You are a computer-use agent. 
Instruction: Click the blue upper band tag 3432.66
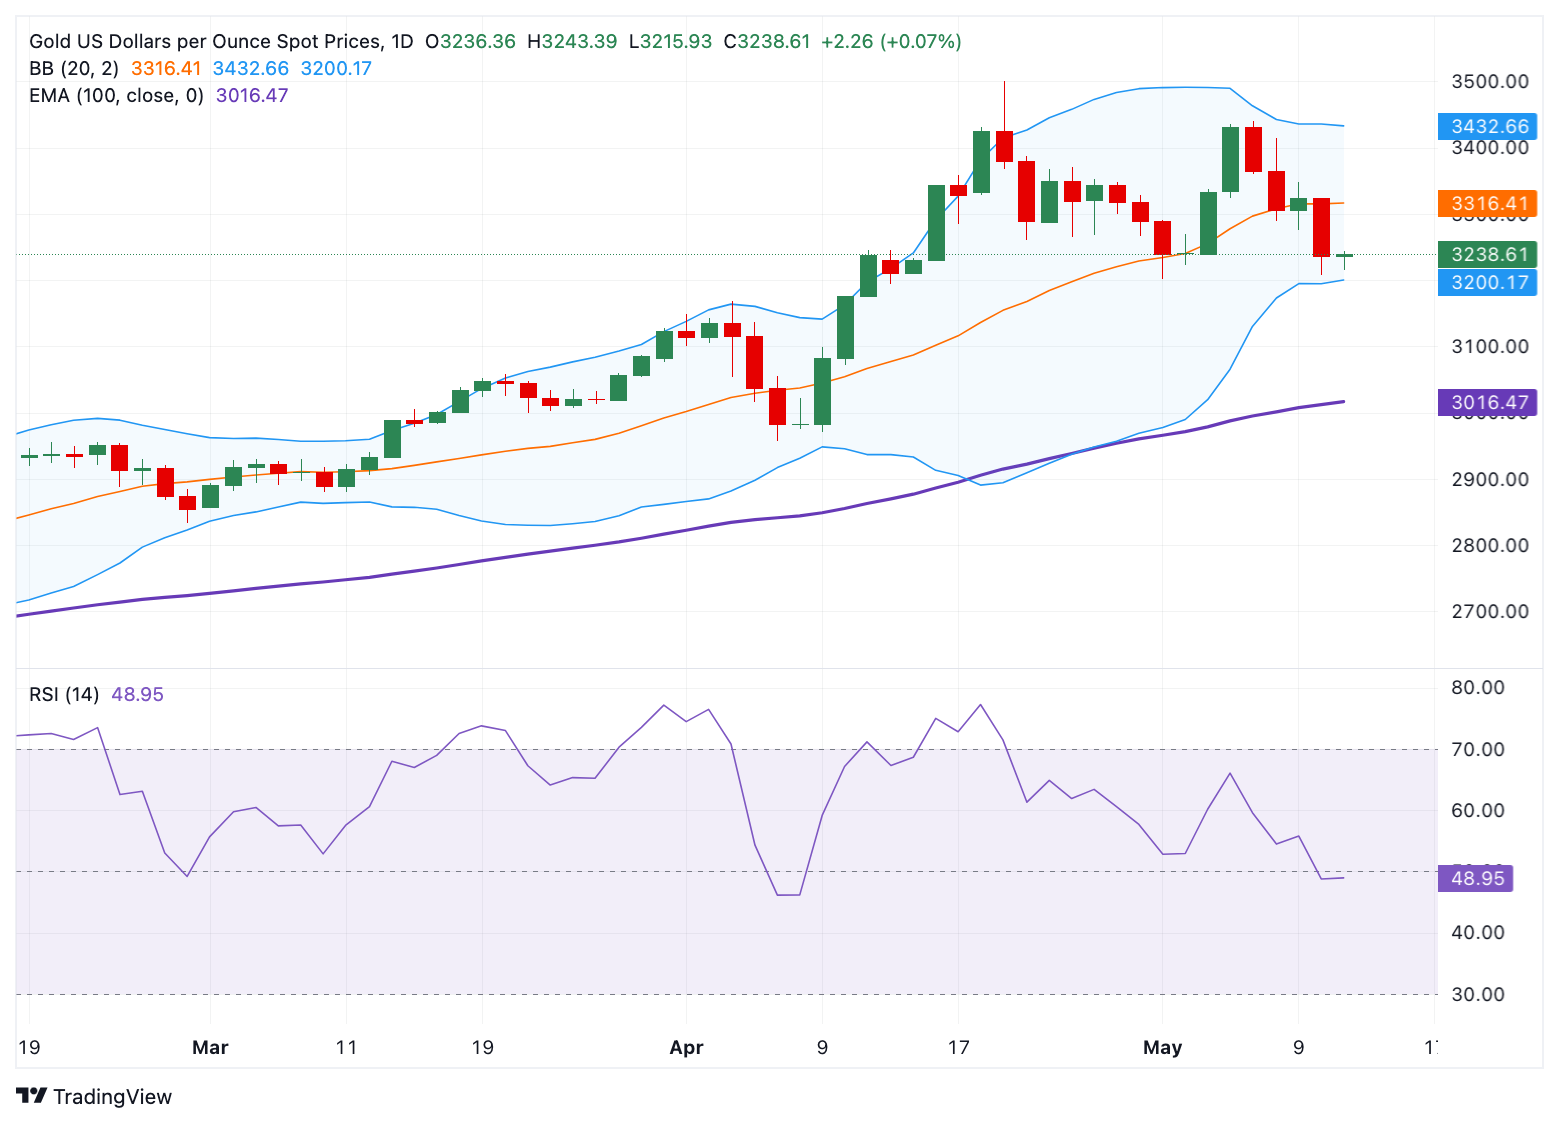point(1487,126)
